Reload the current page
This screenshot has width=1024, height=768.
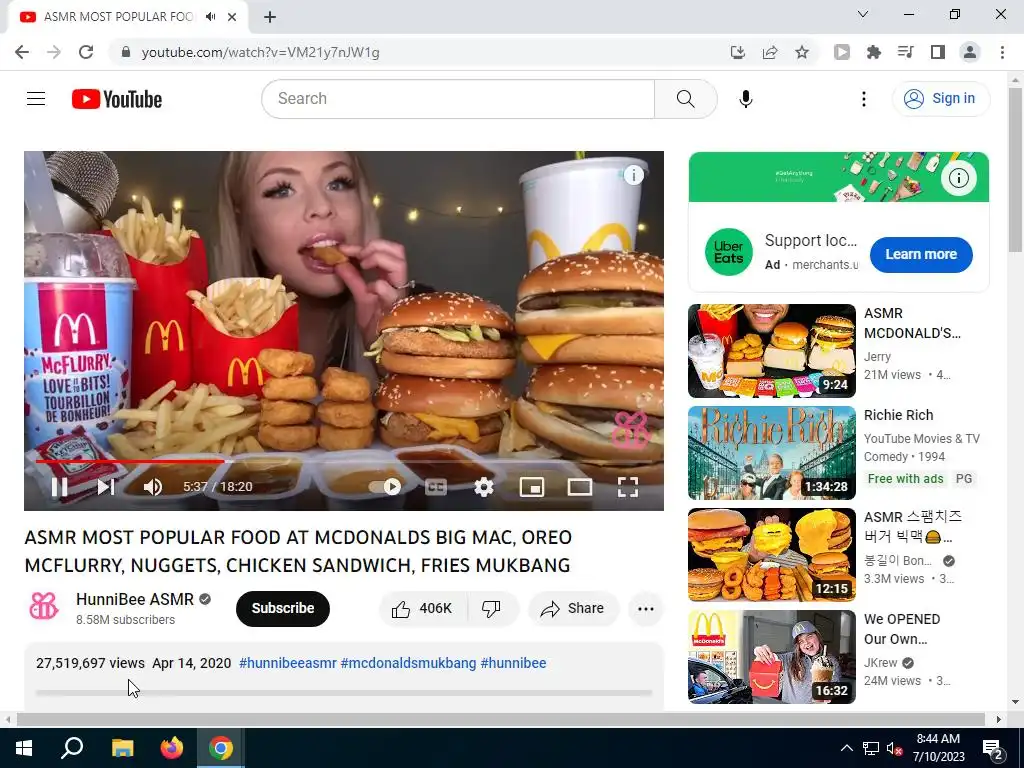pyautogui.click(x=86, y=52)
